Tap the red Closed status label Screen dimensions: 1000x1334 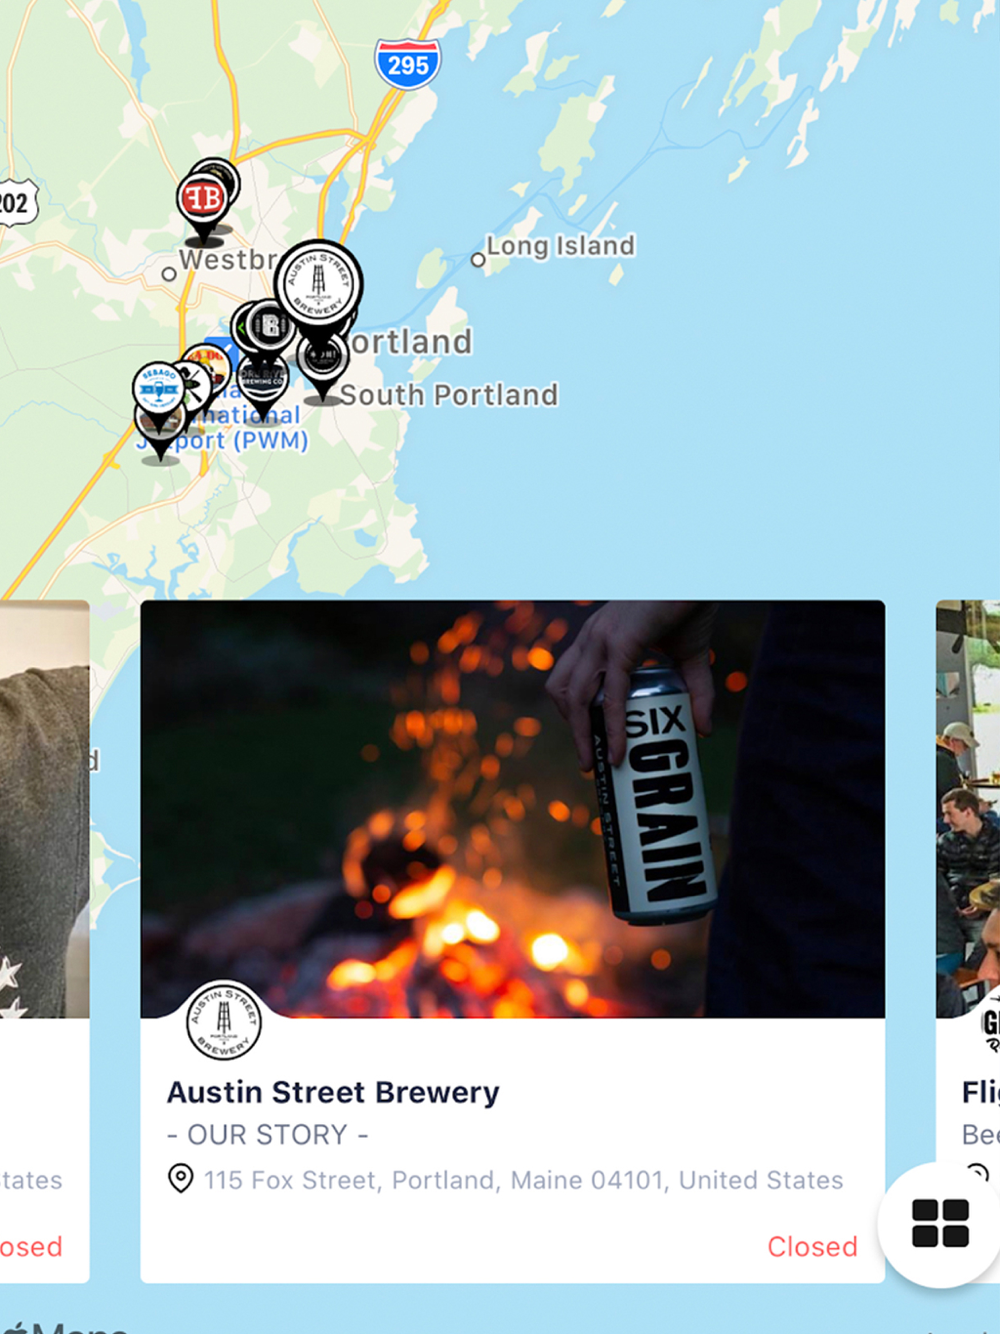point(812,1246)
